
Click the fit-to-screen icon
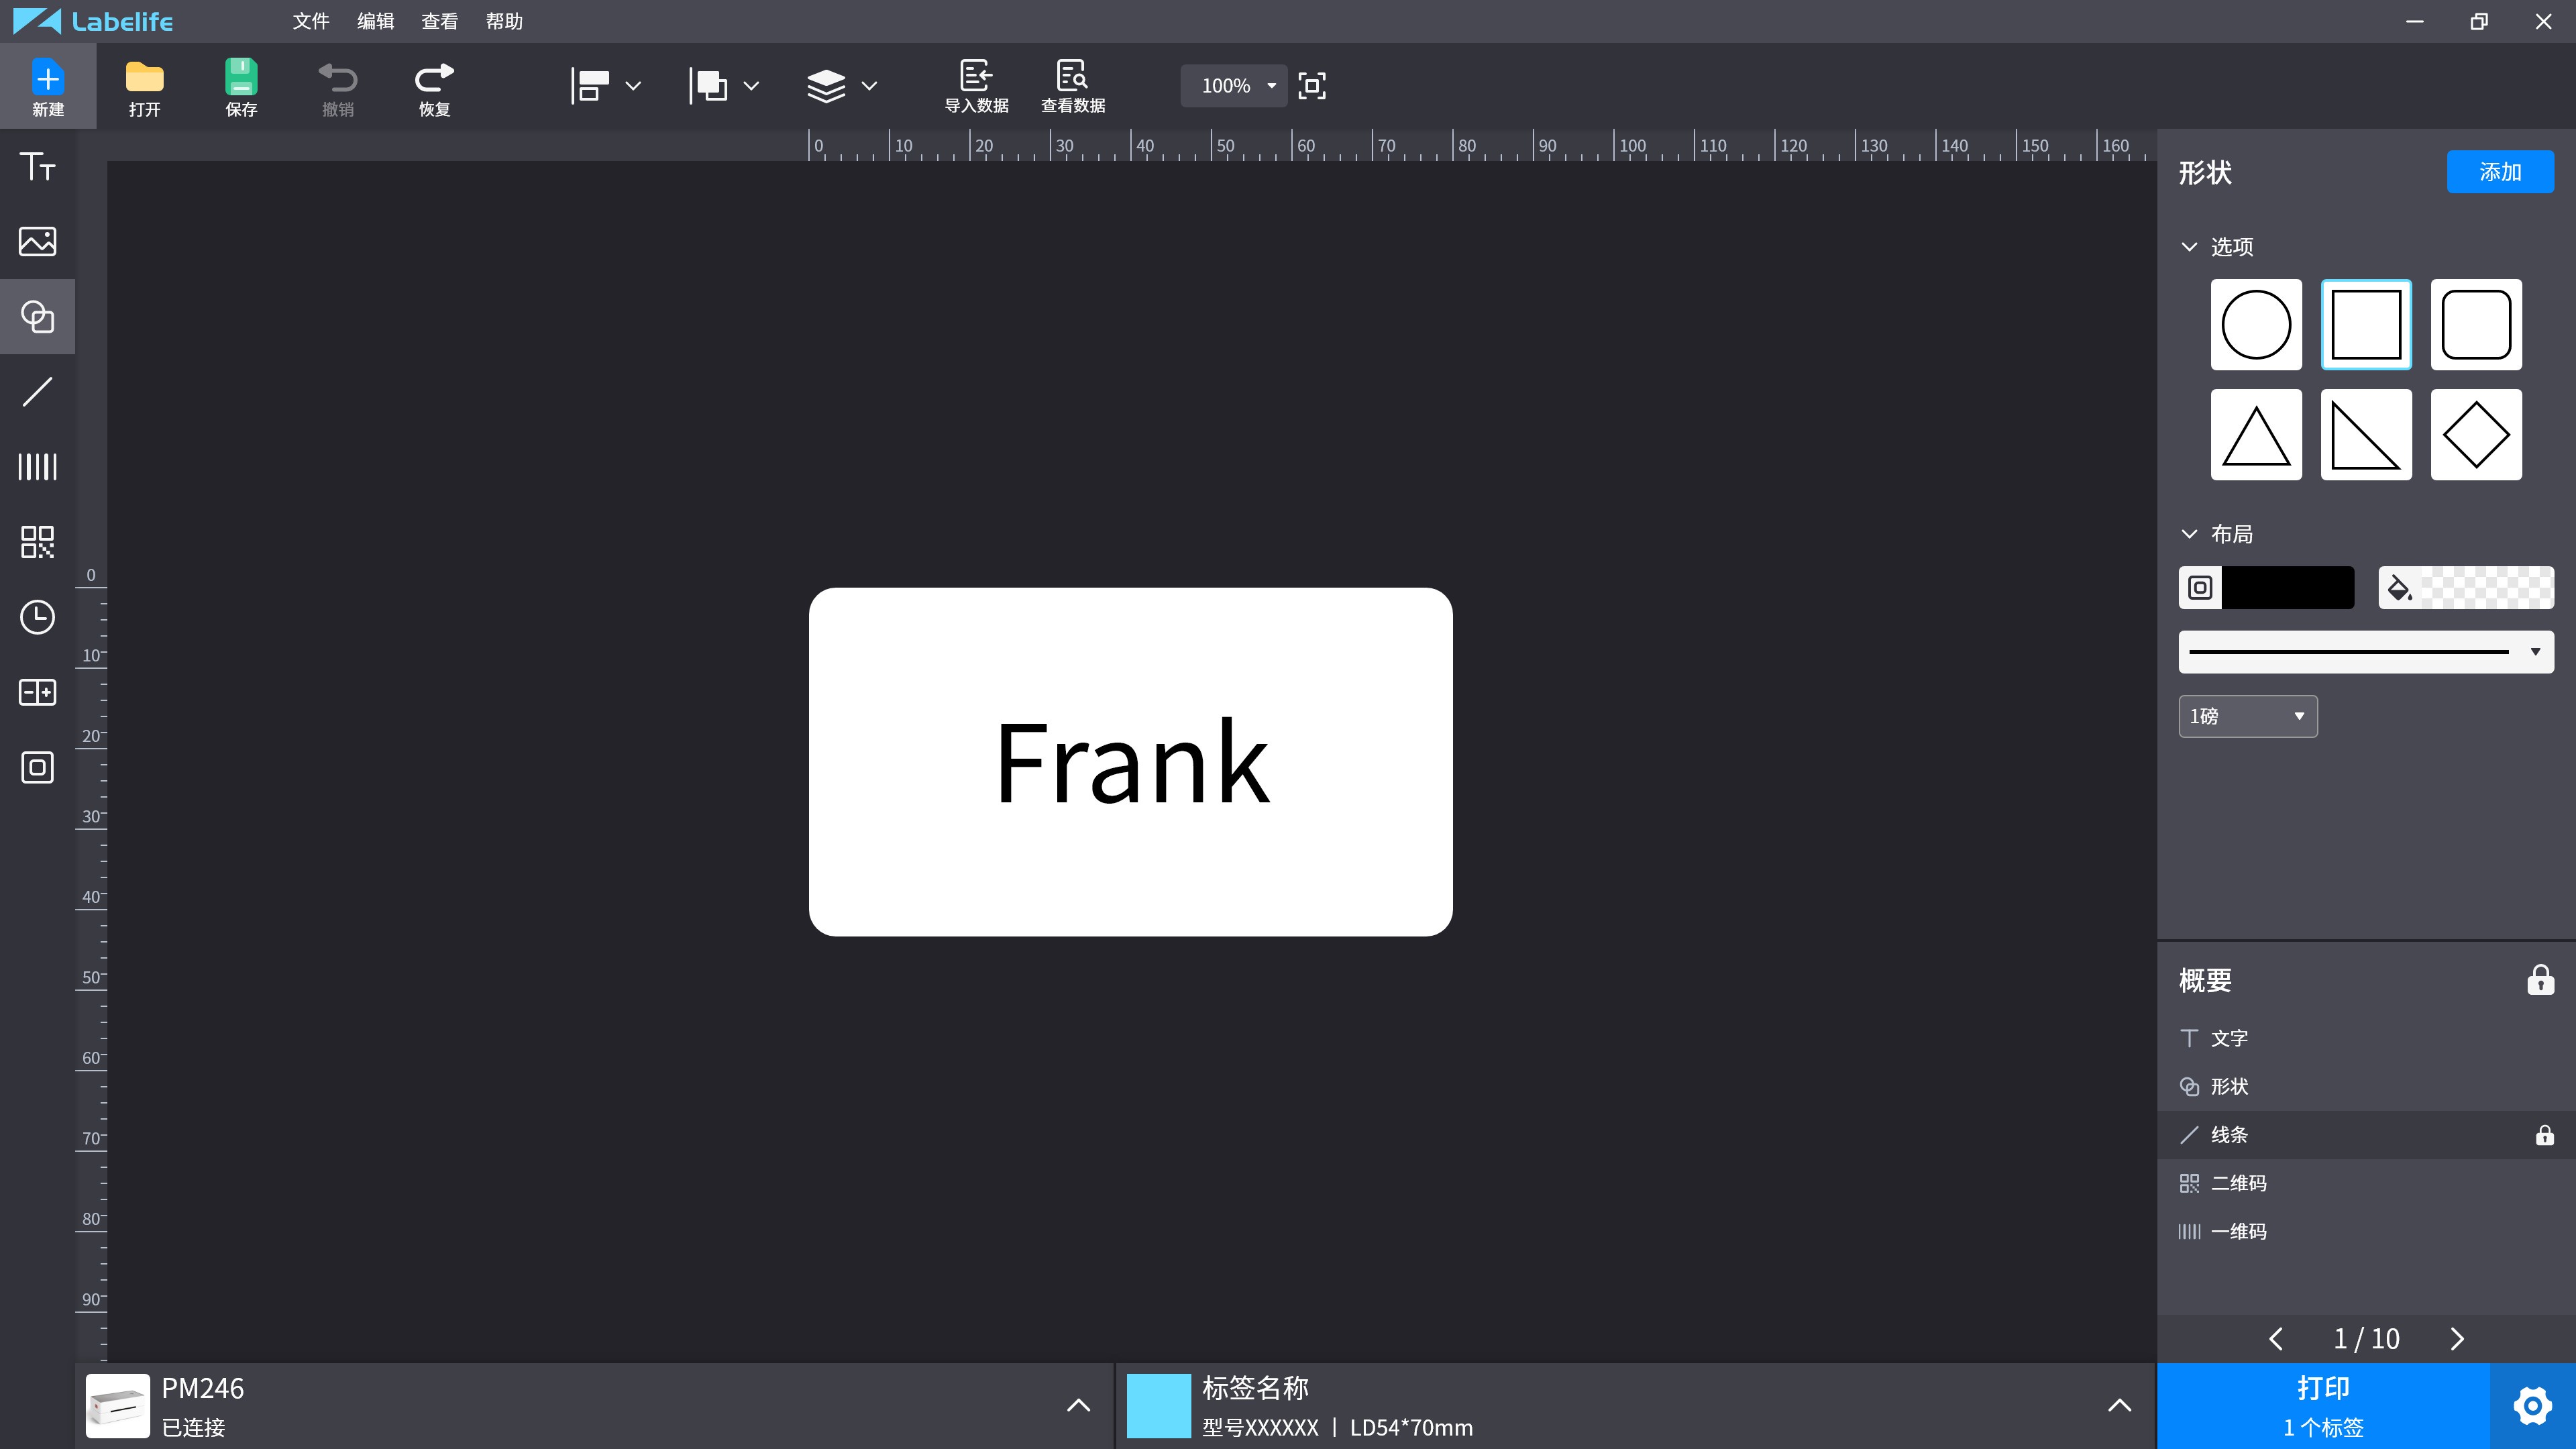click(1312, 86)
